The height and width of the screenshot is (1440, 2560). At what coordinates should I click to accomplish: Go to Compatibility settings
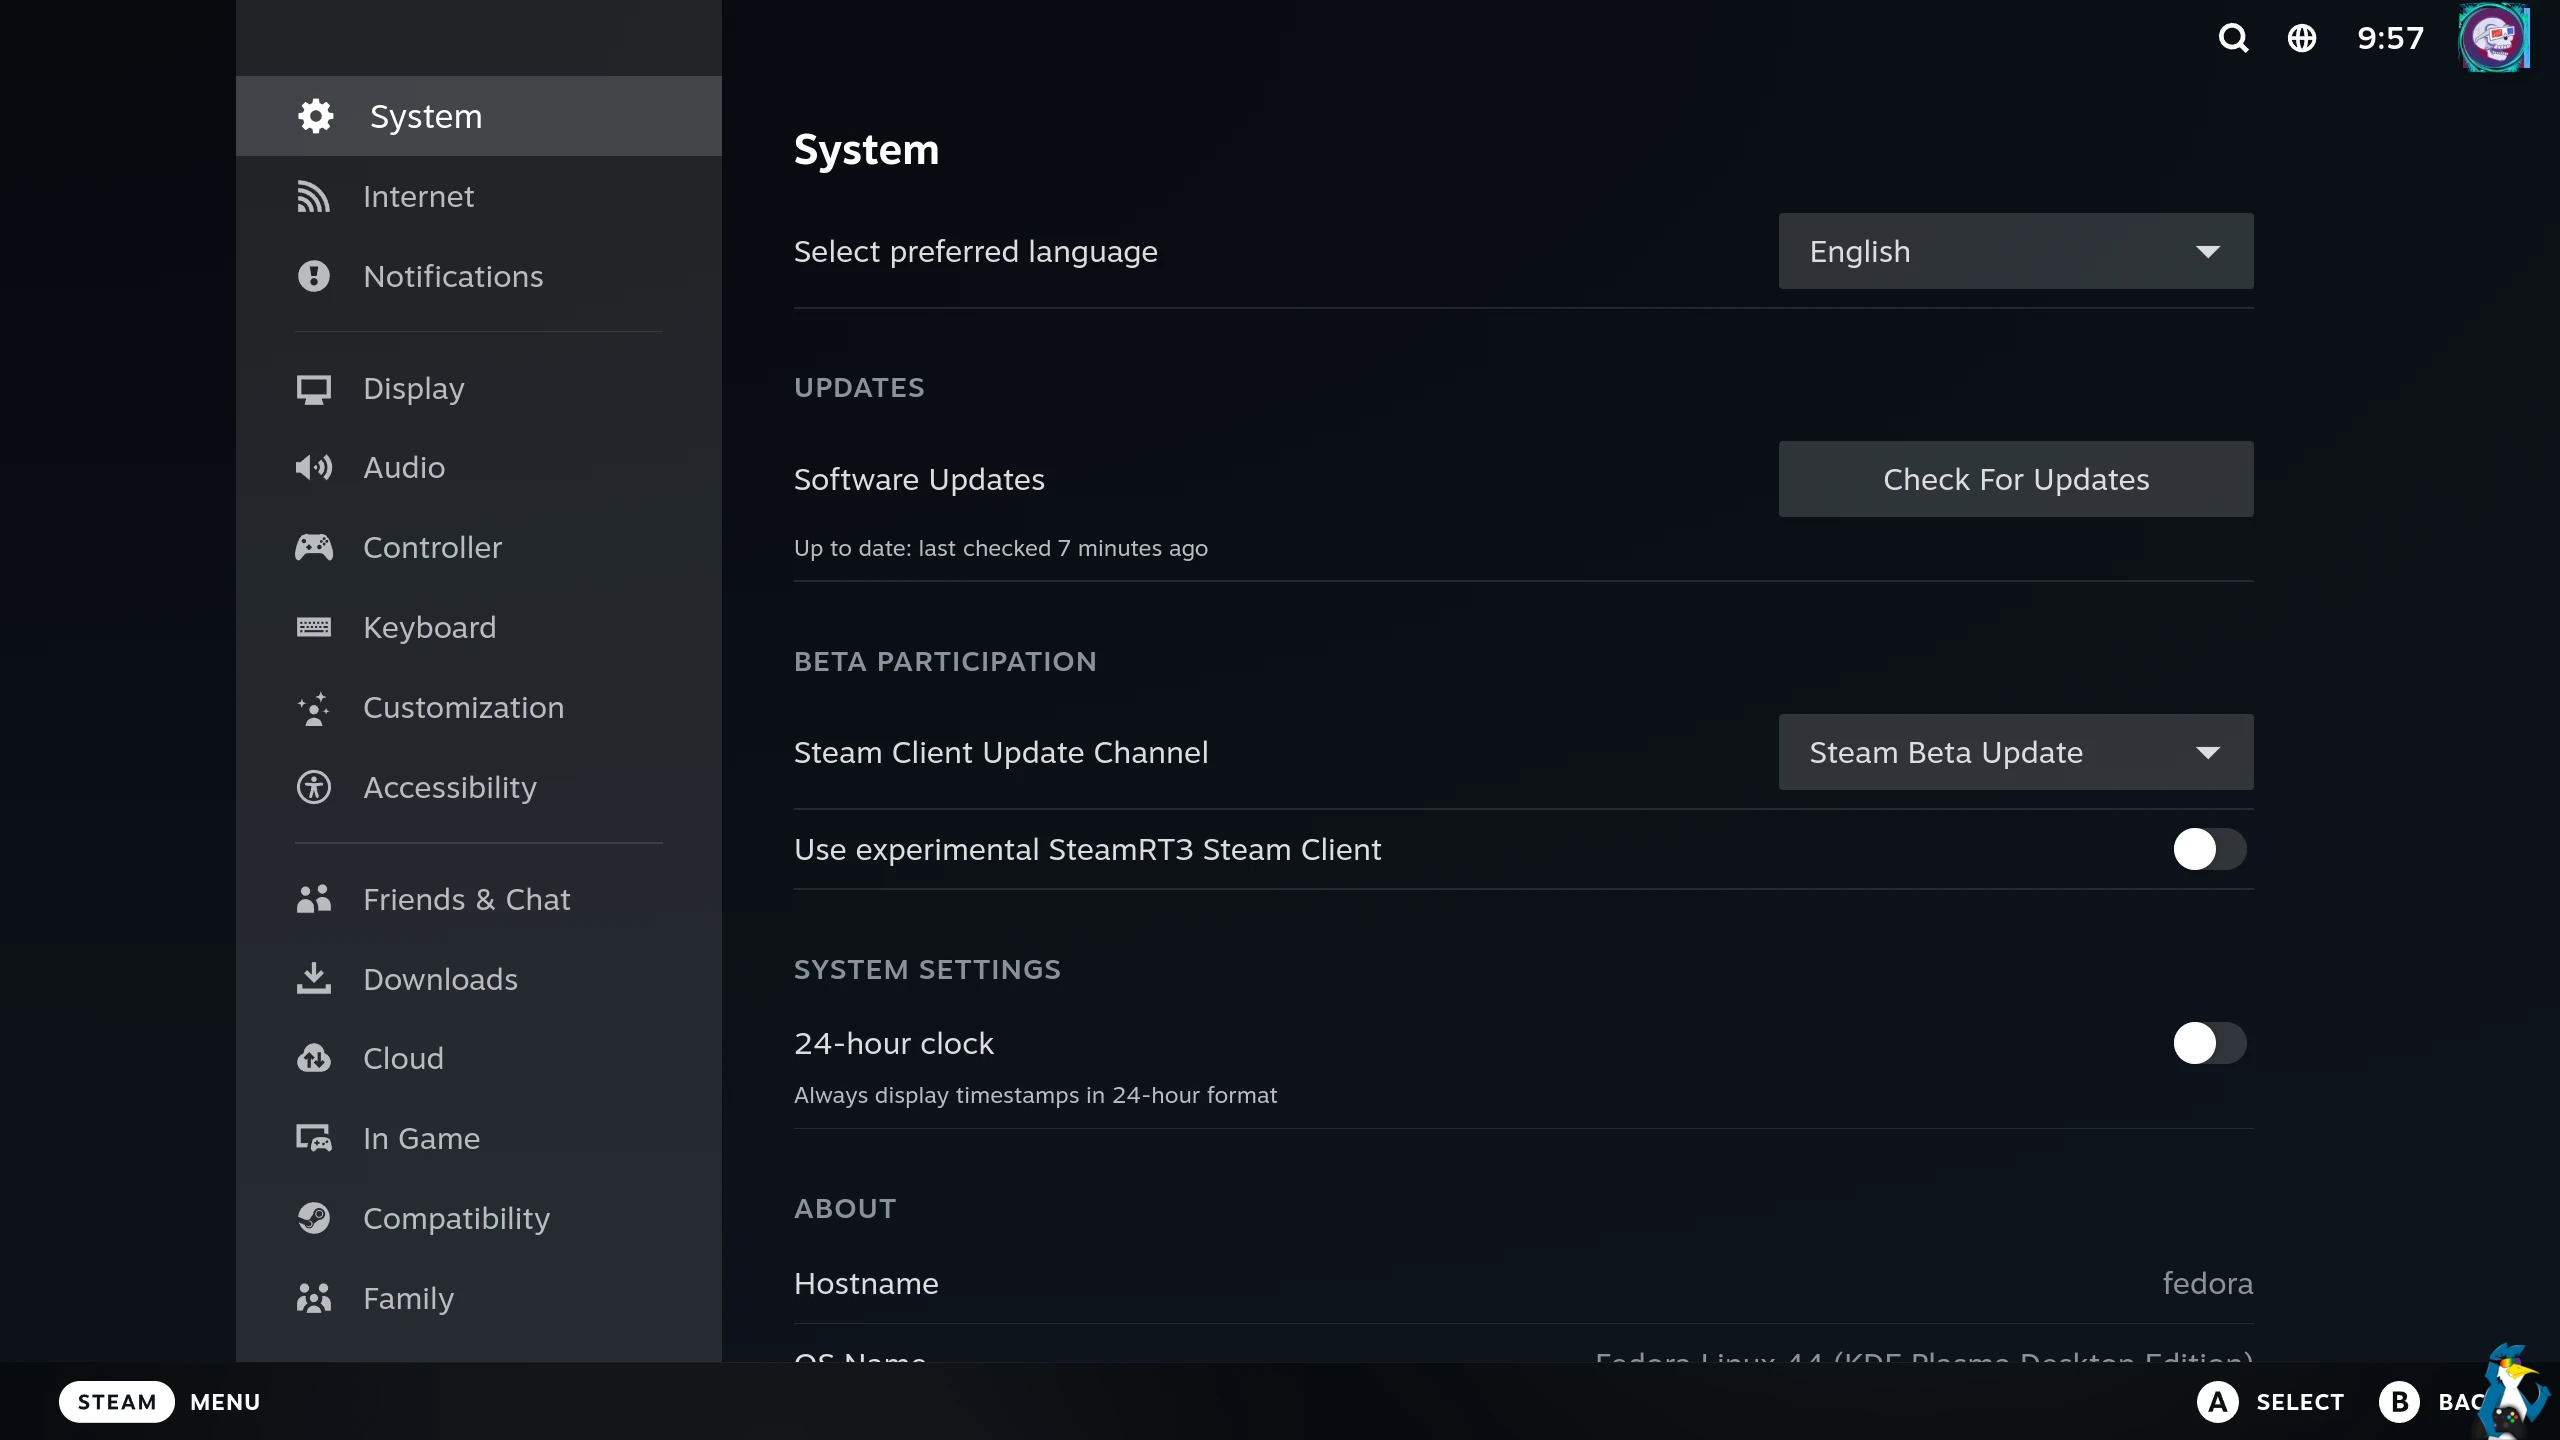pos(478,1218)
